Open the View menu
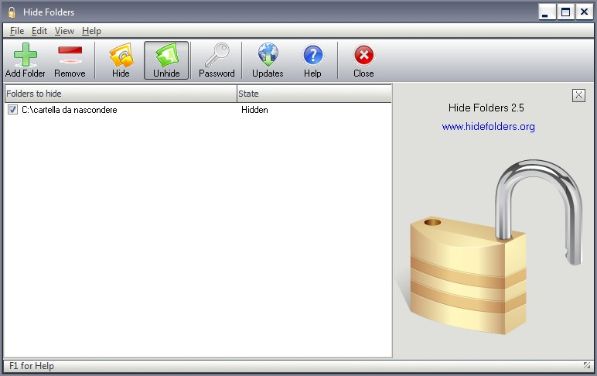 click(x=64, y=31)
